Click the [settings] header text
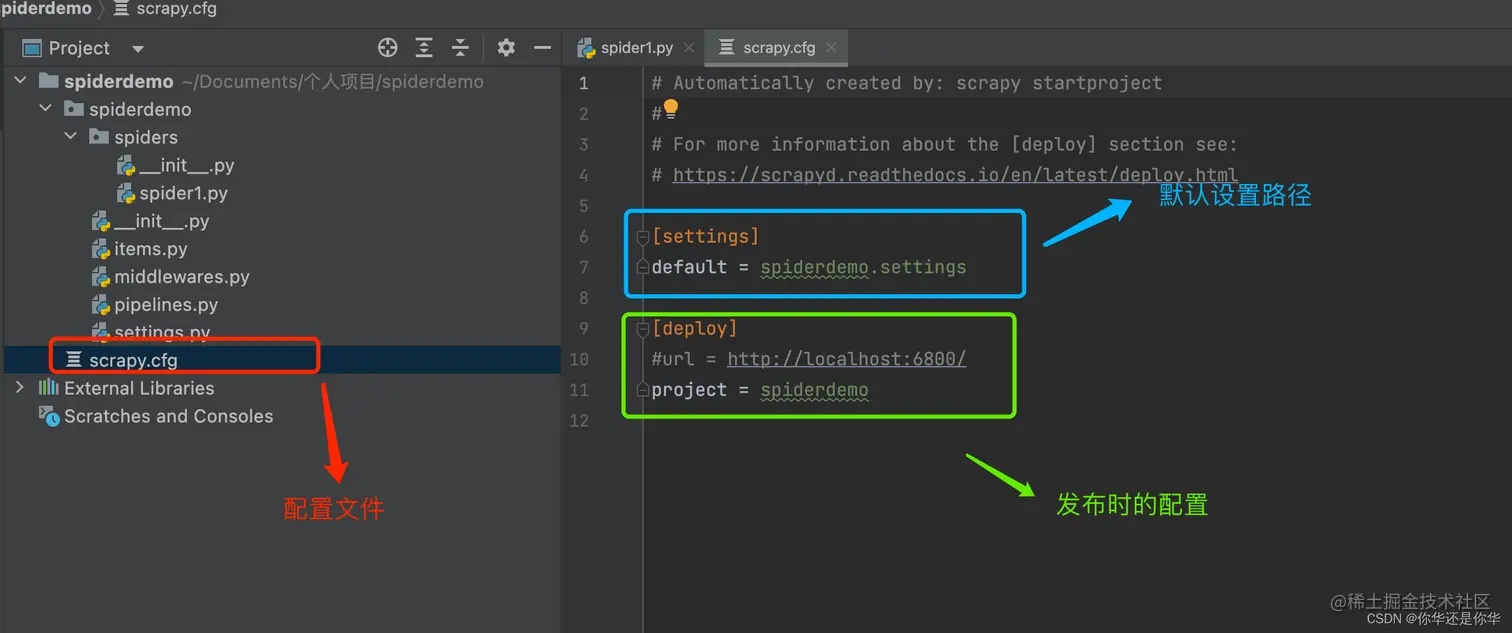The width and height of the screenshot is (1512, 633). [x=705, y=236]
